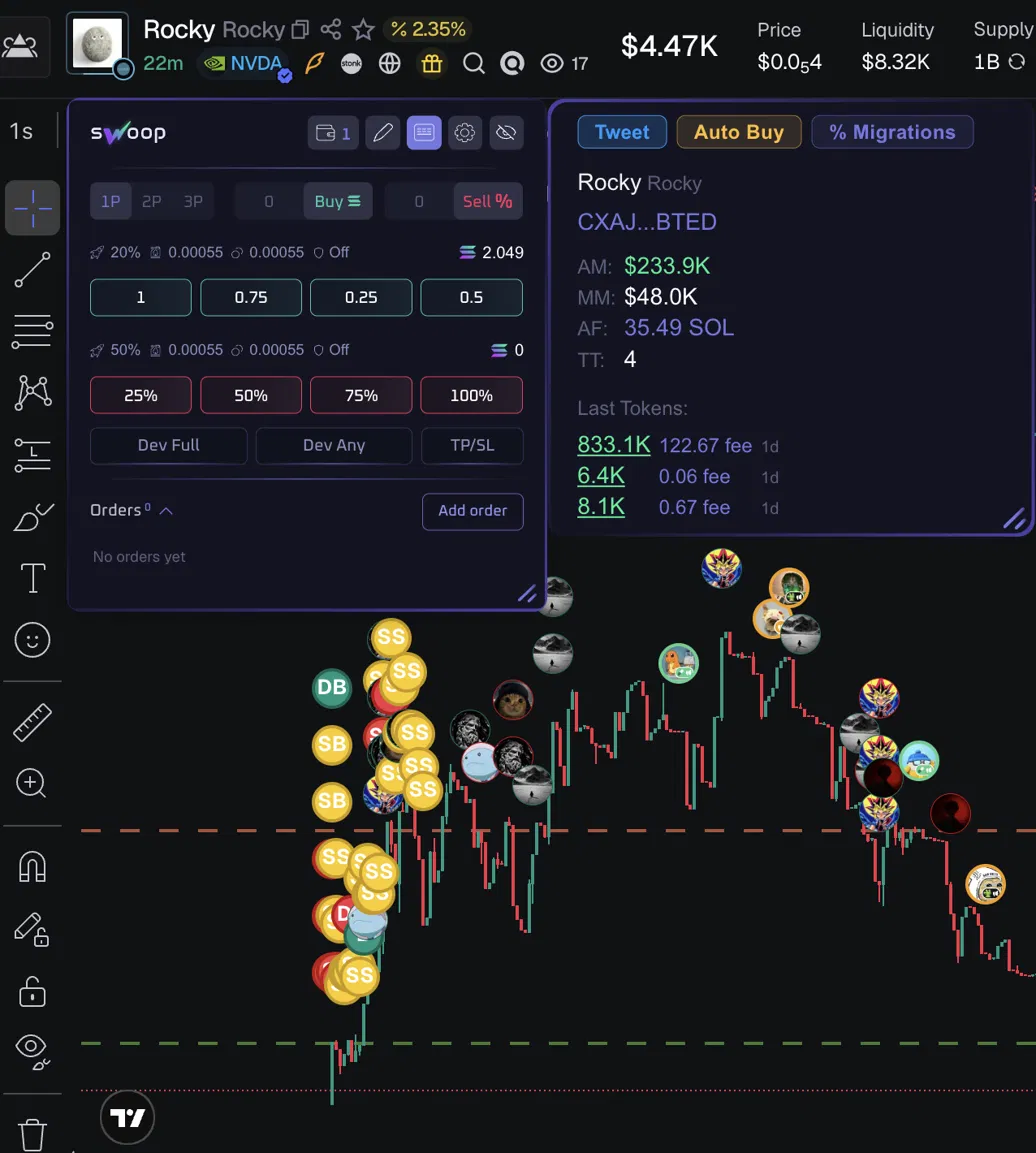Refresh the supply value

1017,62
